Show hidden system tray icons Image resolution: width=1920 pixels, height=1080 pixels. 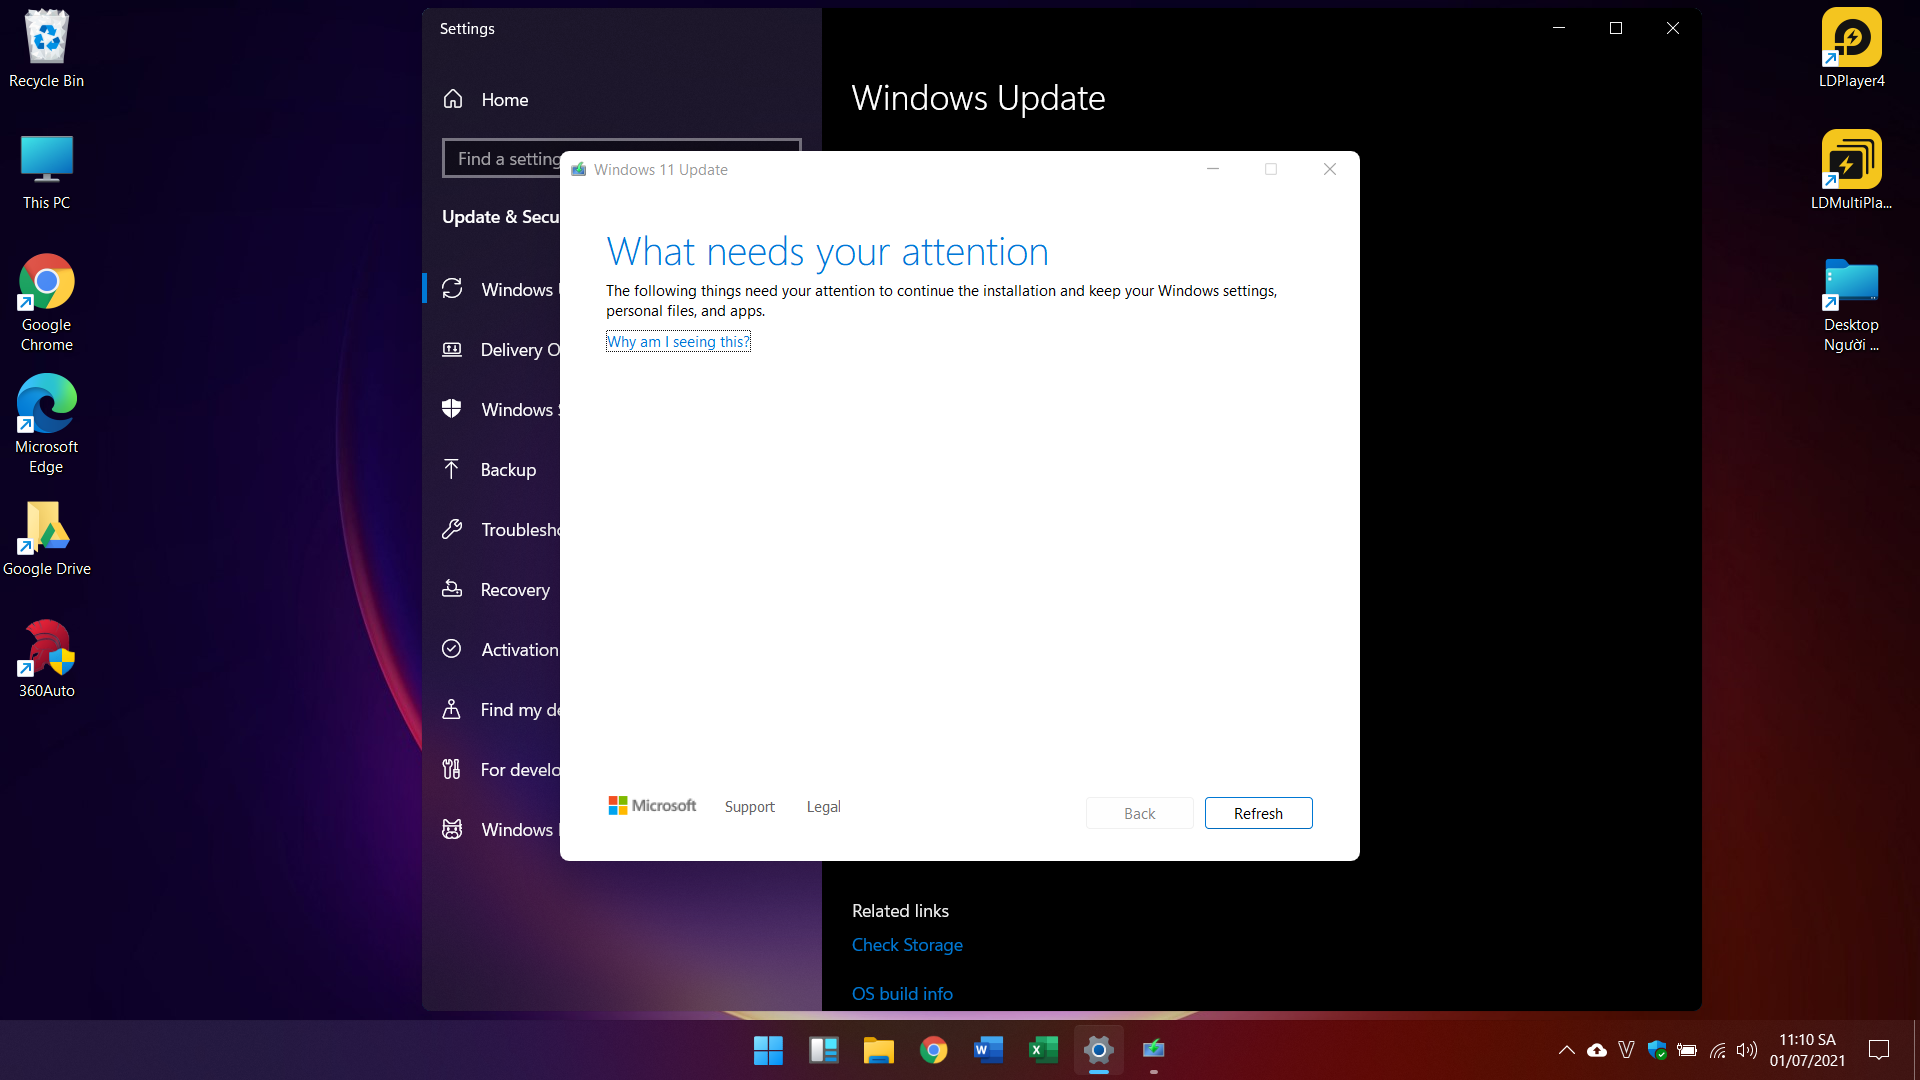pyautogui.click(x=1566, y=1050)
